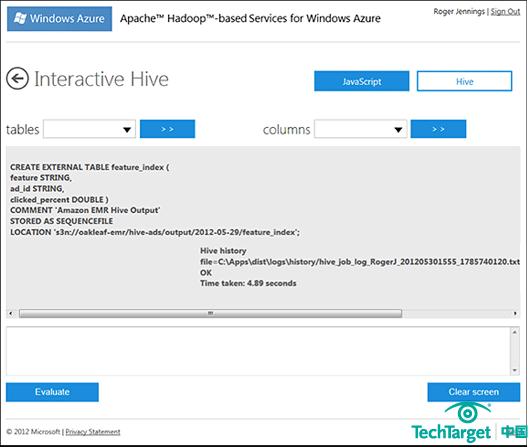Click the 'LOCATION s3n://oakleaf-emr' line
The image size is (530, 447).
(x=155, y=232)
